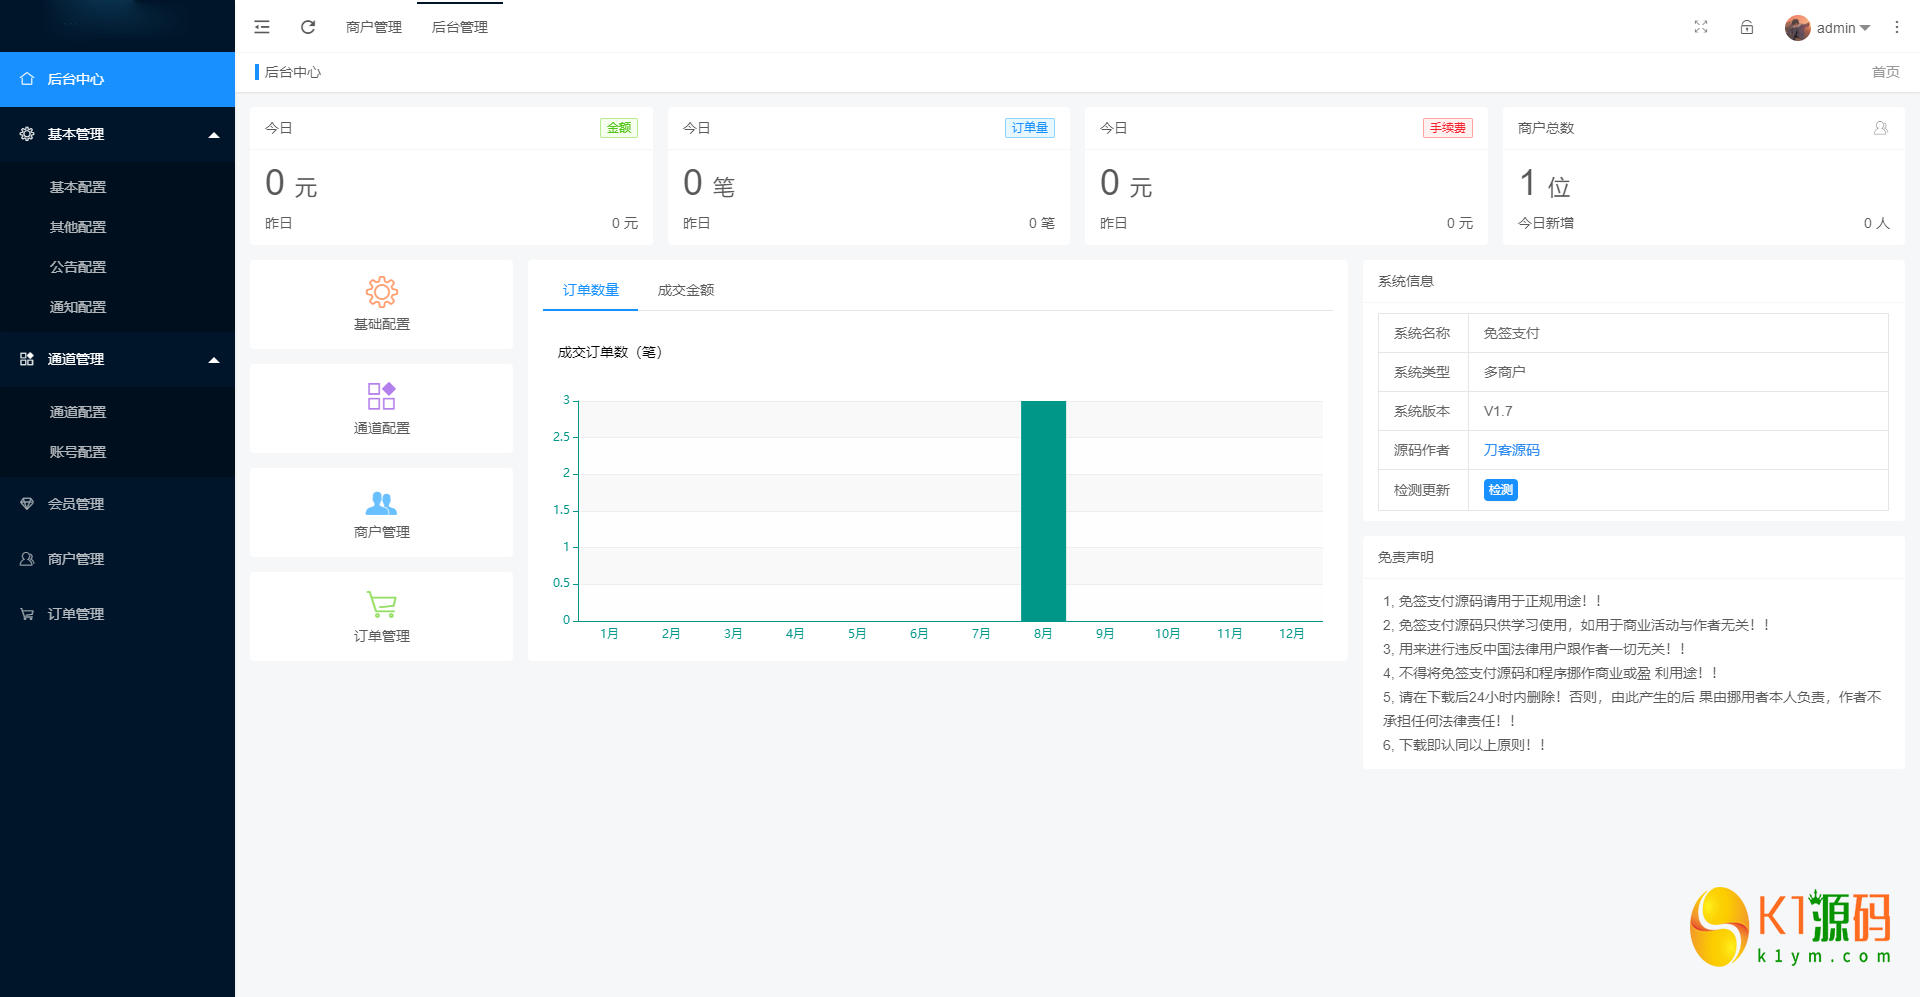Open 会员管理 in the sidebar

tap(76, 504)
